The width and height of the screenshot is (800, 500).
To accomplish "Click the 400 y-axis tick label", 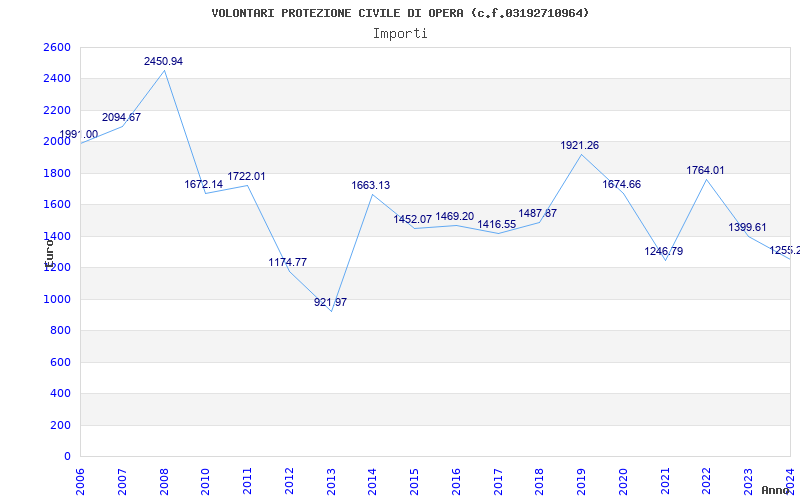I will [60, 394].
